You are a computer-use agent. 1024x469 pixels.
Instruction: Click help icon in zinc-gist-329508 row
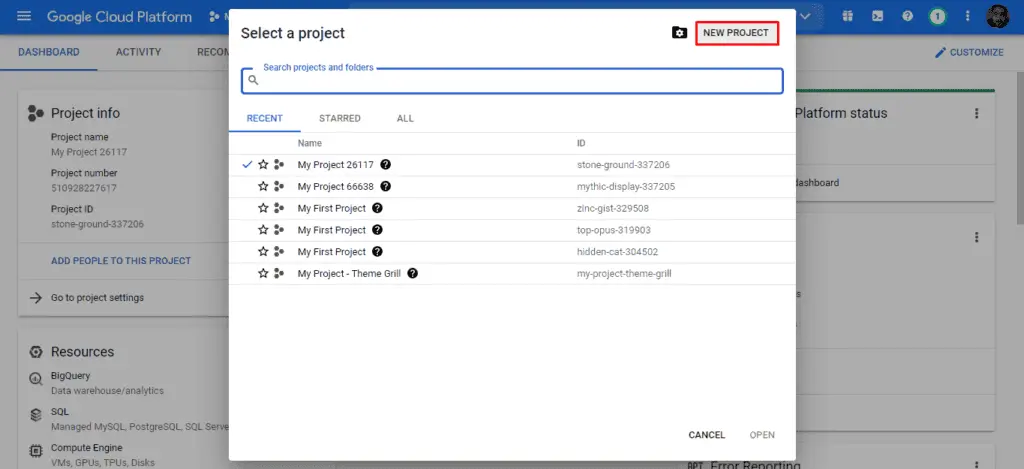pyautogui.click(x=377, y=208)
